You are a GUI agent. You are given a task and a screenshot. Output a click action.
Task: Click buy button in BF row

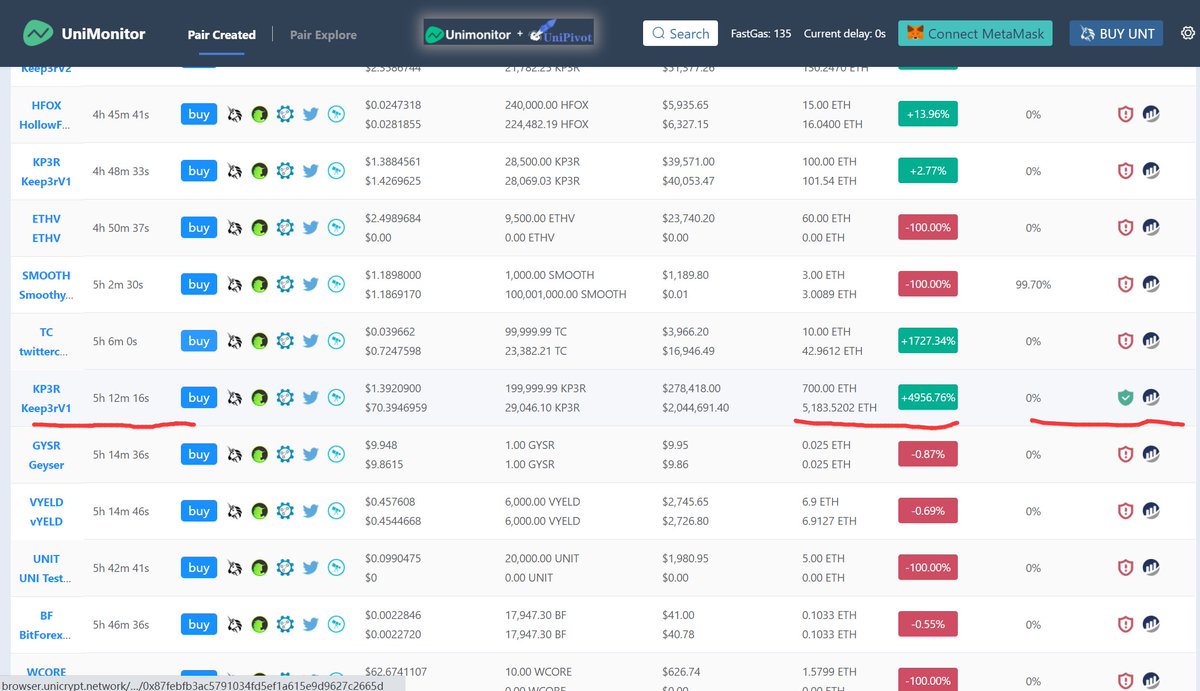point(199,624)
